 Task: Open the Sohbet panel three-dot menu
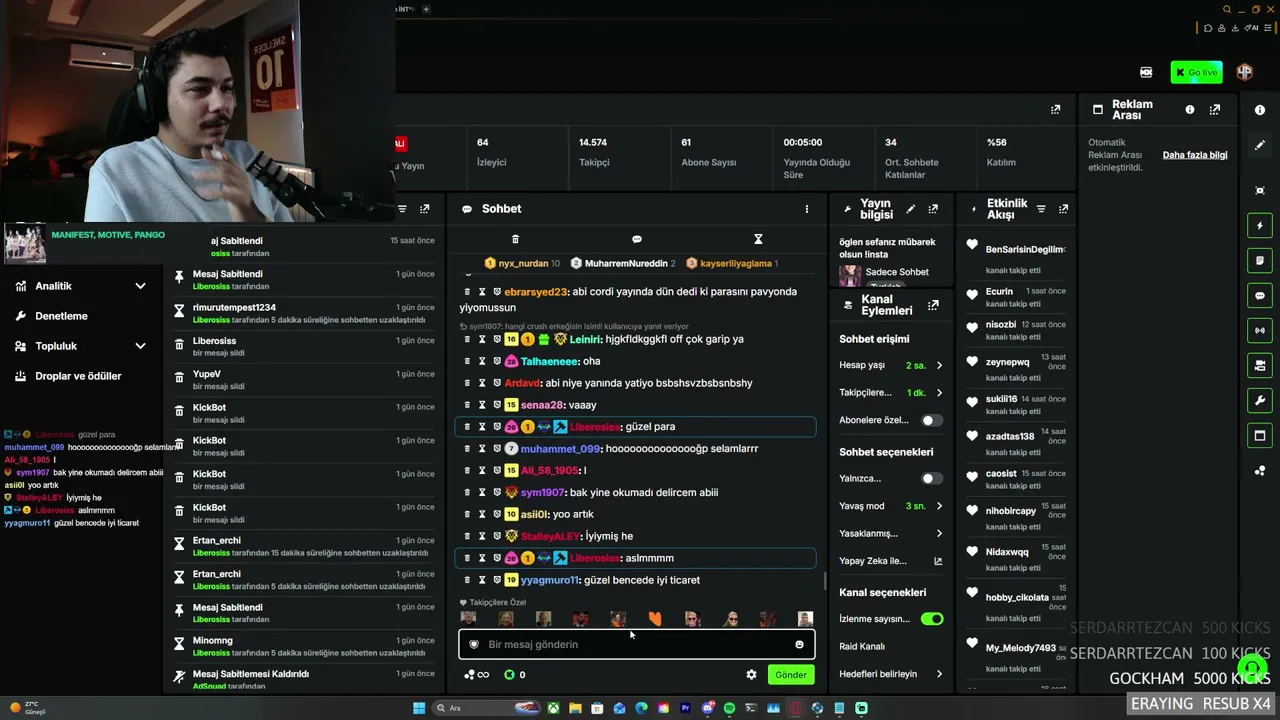[x=807, y=209]
